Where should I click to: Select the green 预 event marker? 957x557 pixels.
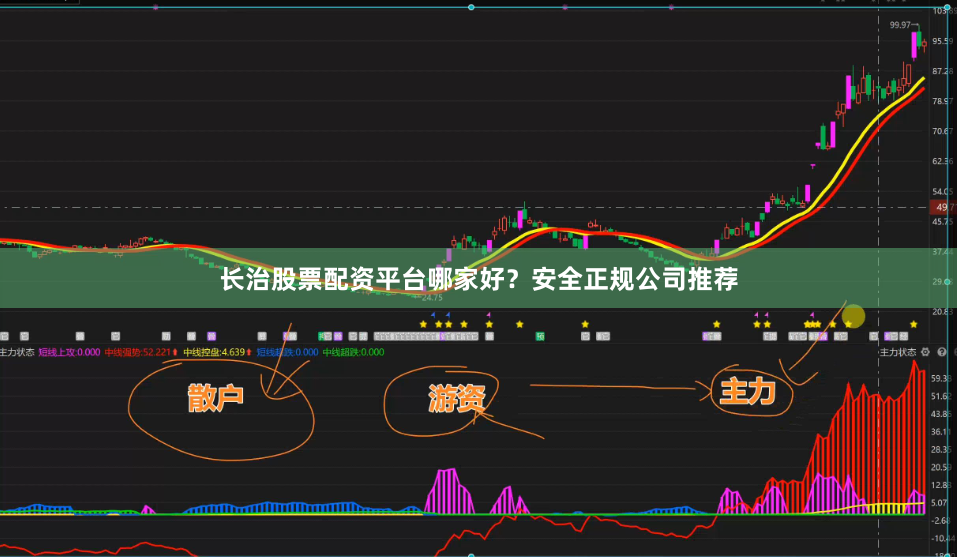point(540,336)
